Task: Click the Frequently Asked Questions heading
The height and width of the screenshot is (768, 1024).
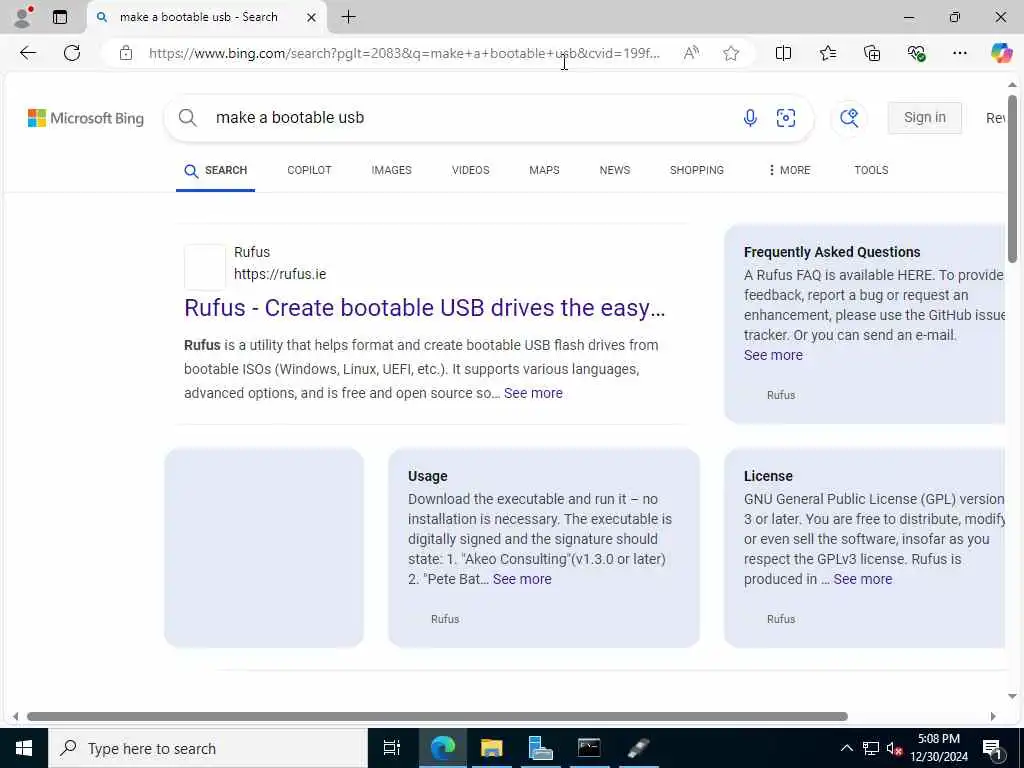Action: pos(832,252)
